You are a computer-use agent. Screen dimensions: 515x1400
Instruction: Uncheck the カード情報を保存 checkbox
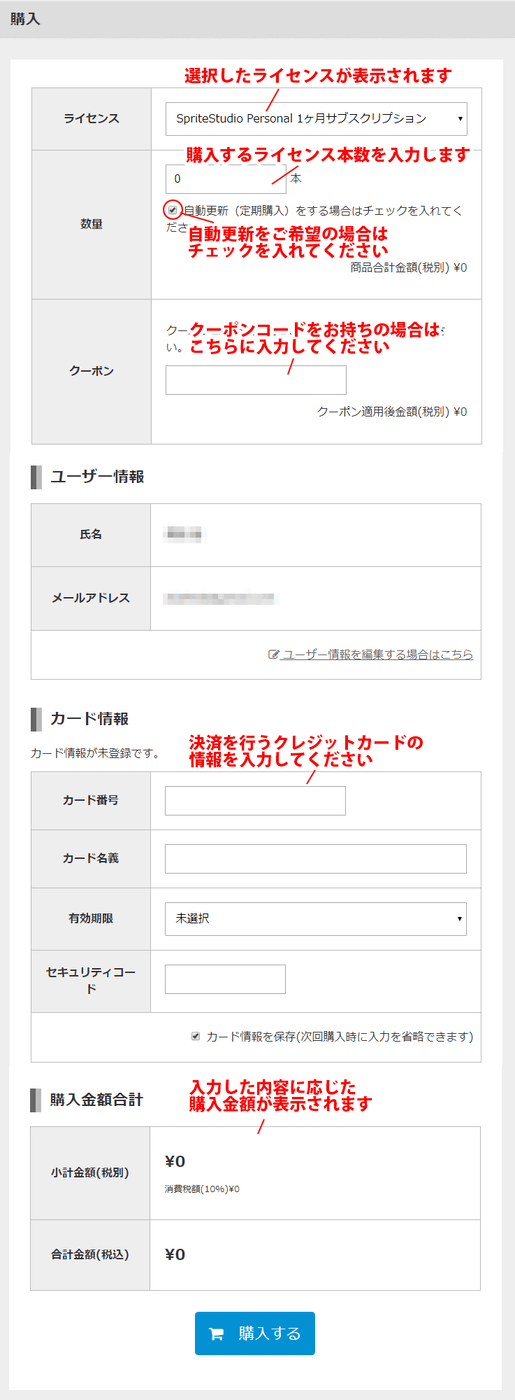click(196, 1036)
